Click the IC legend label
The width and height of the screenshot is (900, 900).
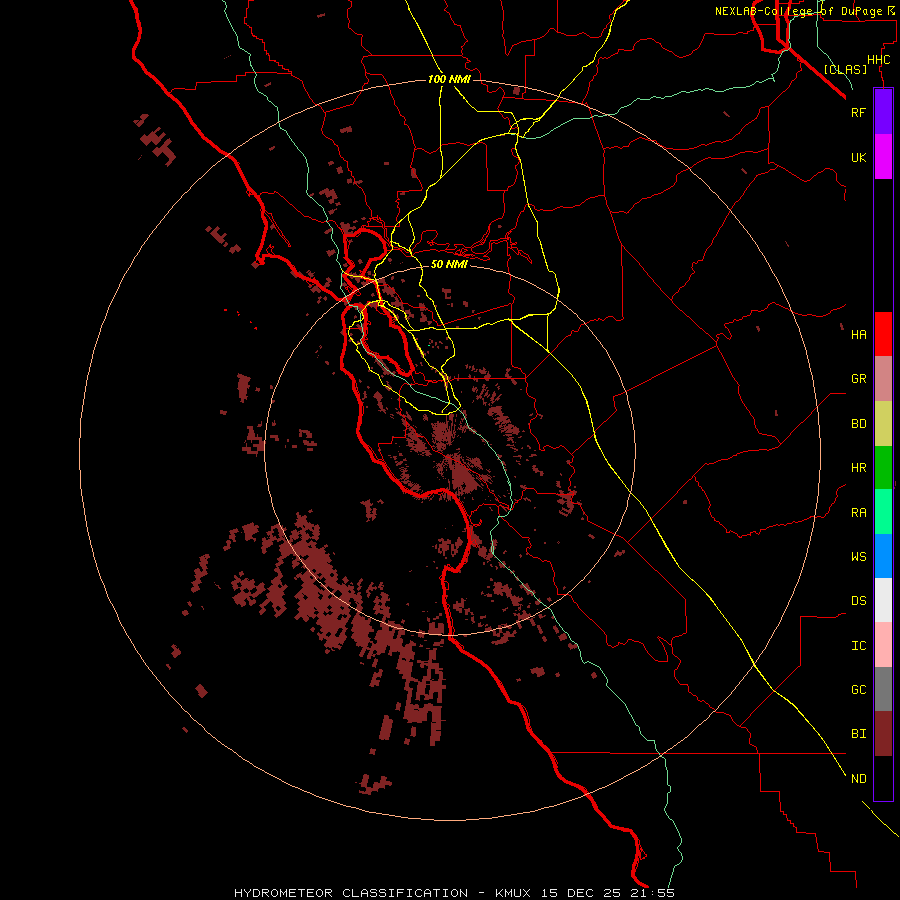(859, 646)
